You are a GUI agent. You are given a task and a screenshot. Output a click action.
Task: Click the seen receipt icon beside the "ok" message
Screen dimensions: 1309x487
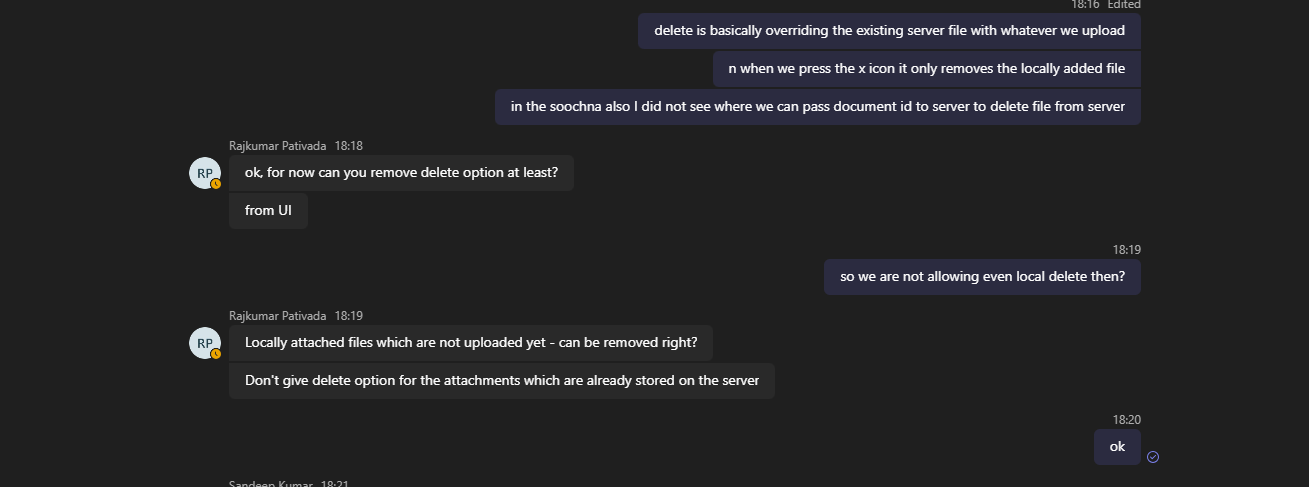[x=1153, y=457]
